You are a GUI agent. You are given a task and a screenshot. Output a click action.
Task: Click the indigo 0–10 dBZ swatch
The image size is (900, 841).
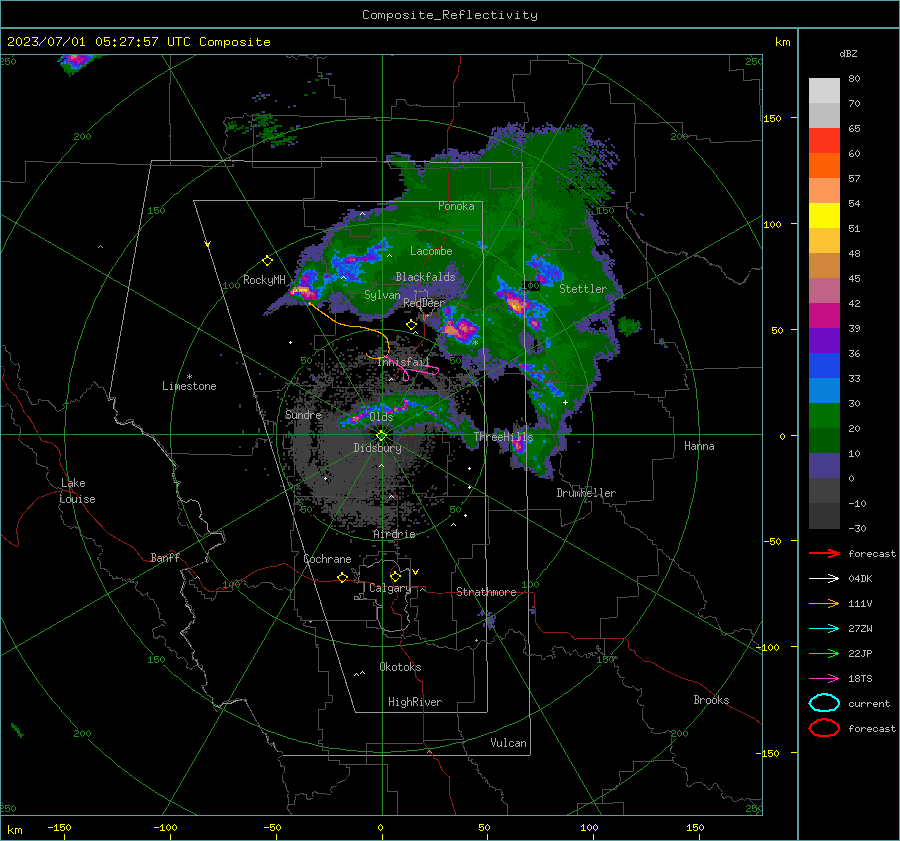coord(824,466)
